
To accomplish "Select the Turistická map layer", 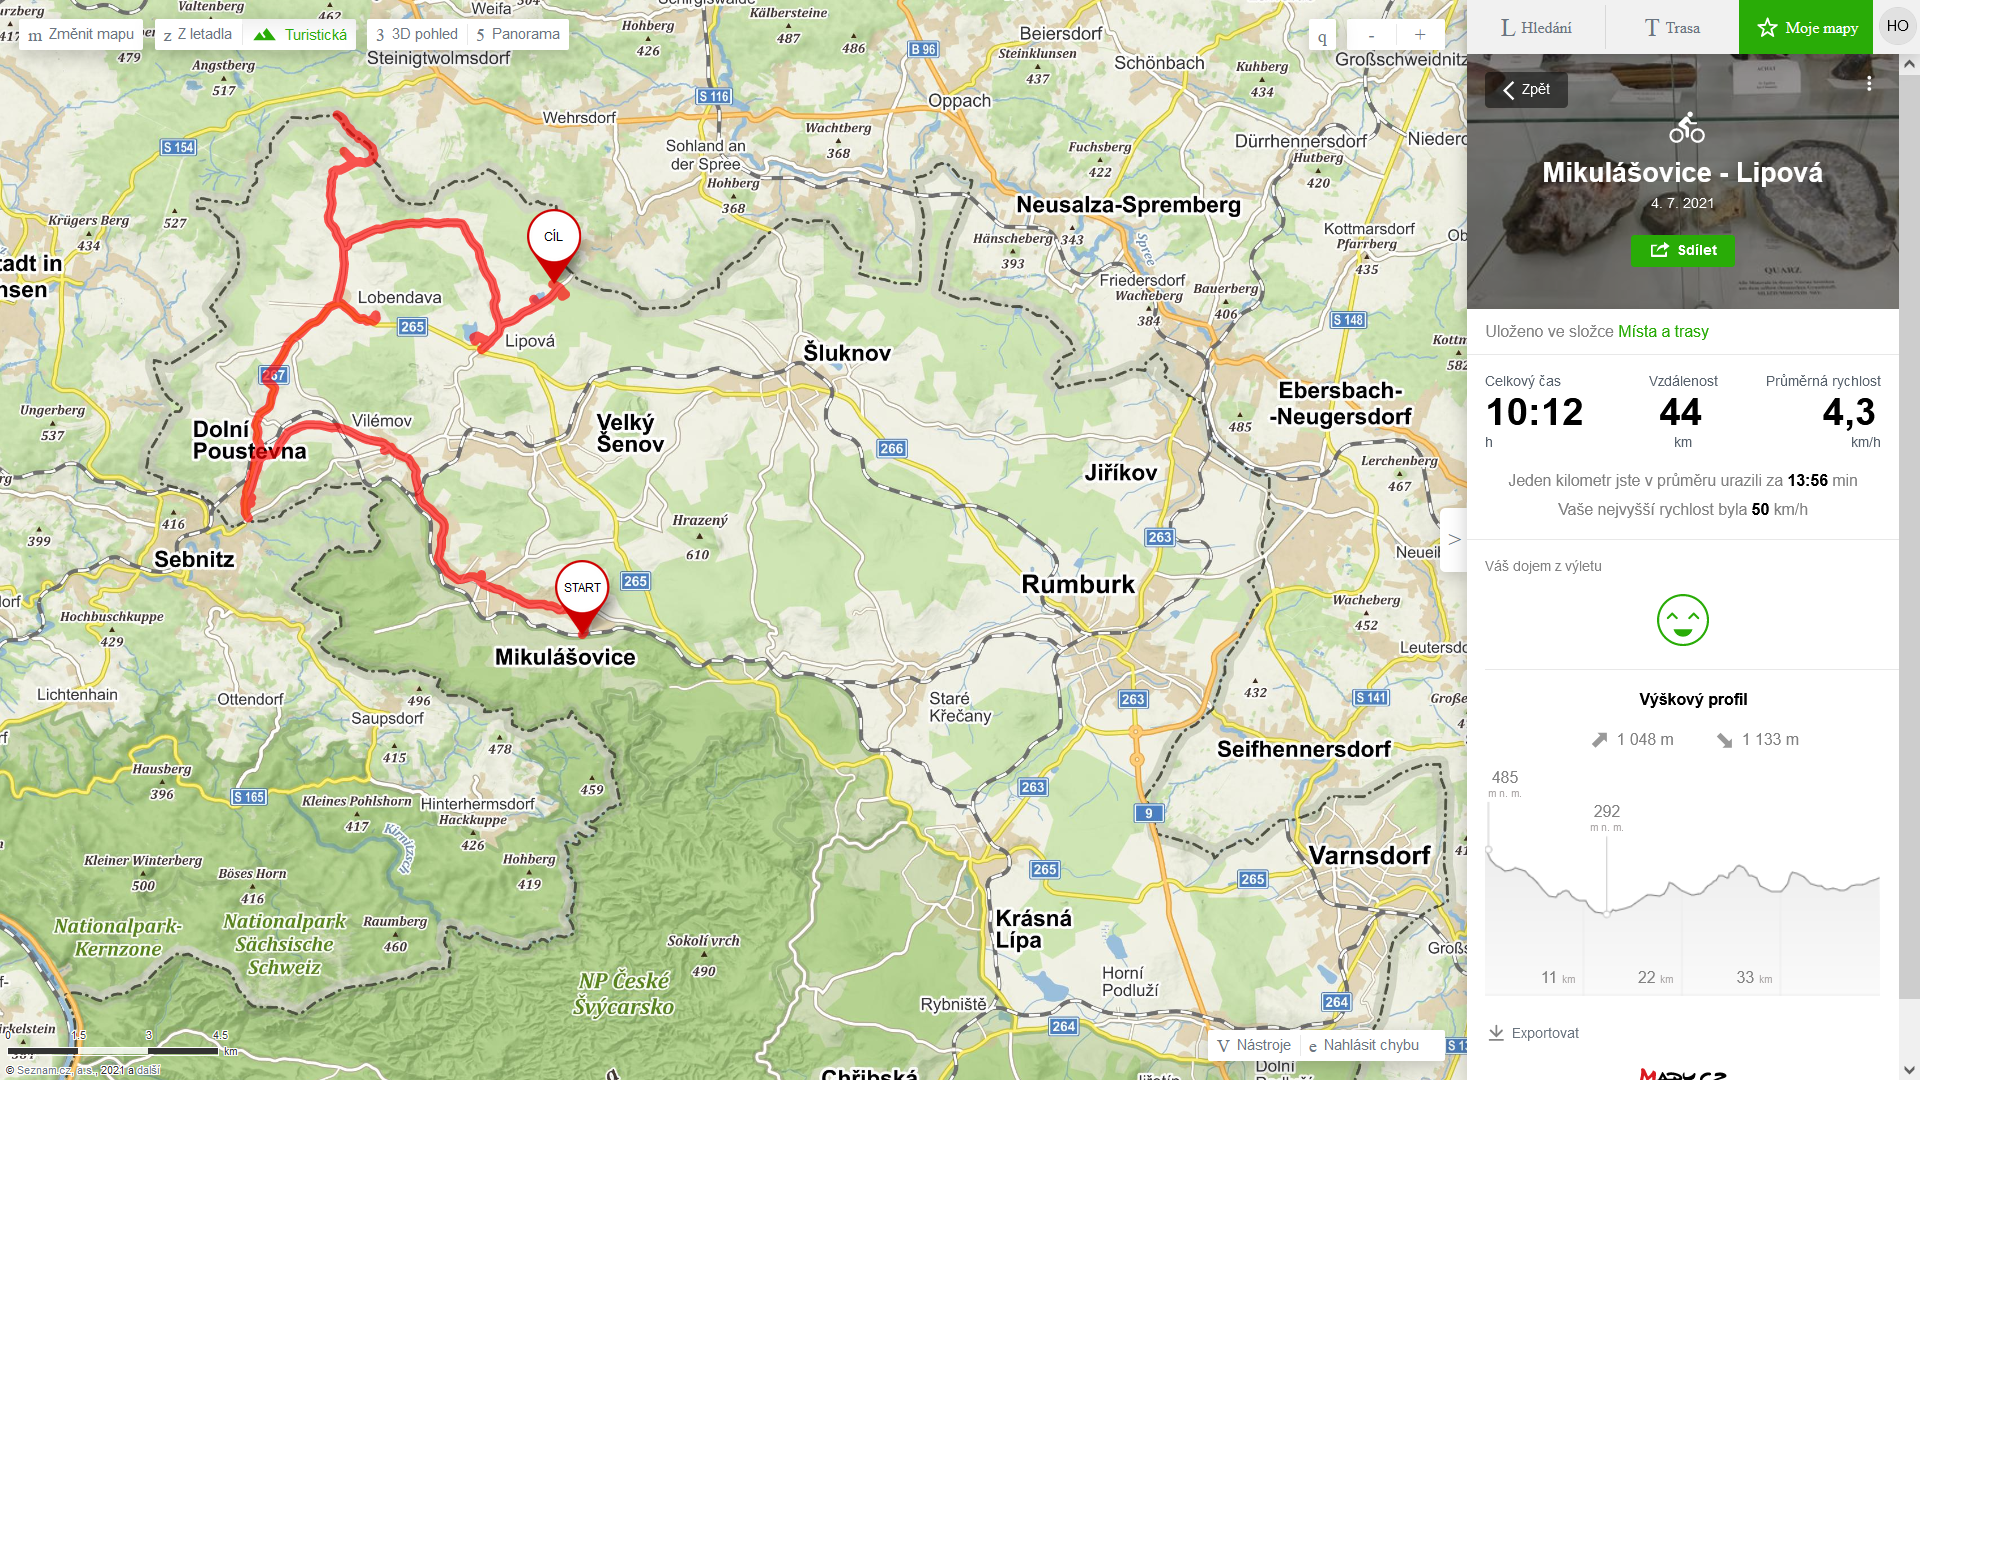I will point(300,34).
